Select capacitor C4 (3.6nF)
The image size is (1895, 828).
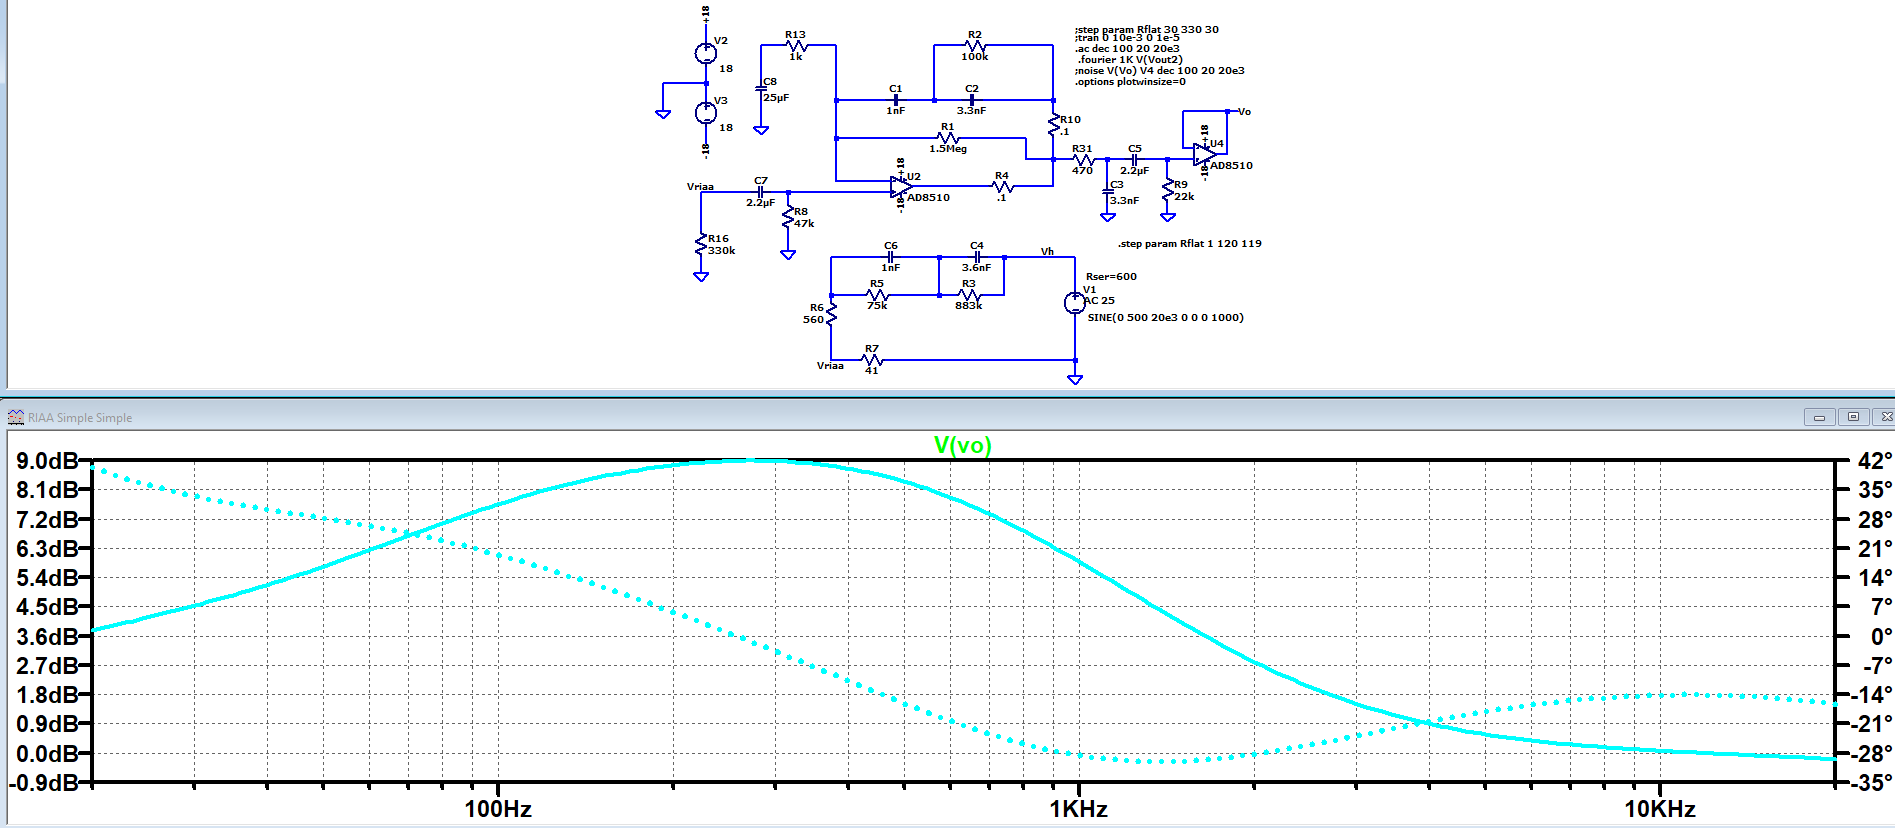coord(977,257)
